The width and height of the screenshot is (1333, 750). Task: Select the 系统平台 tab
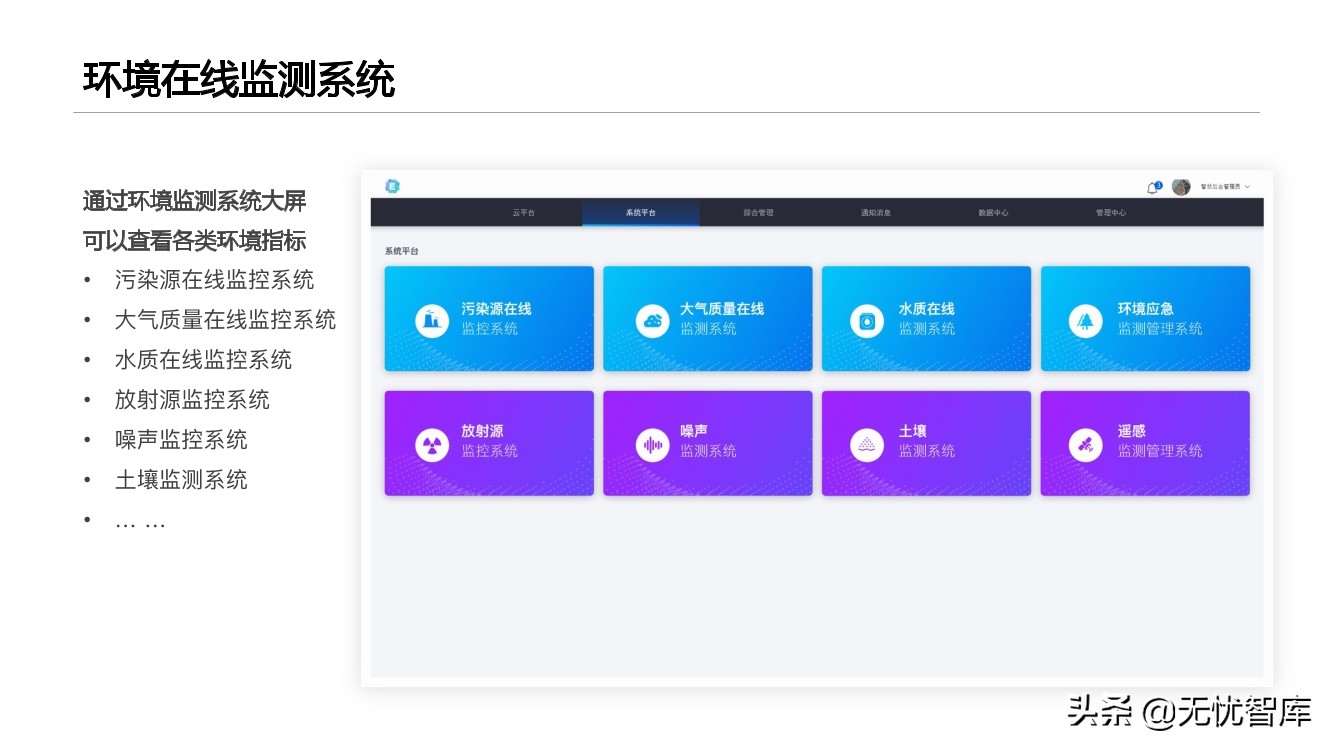pos(641,213)
